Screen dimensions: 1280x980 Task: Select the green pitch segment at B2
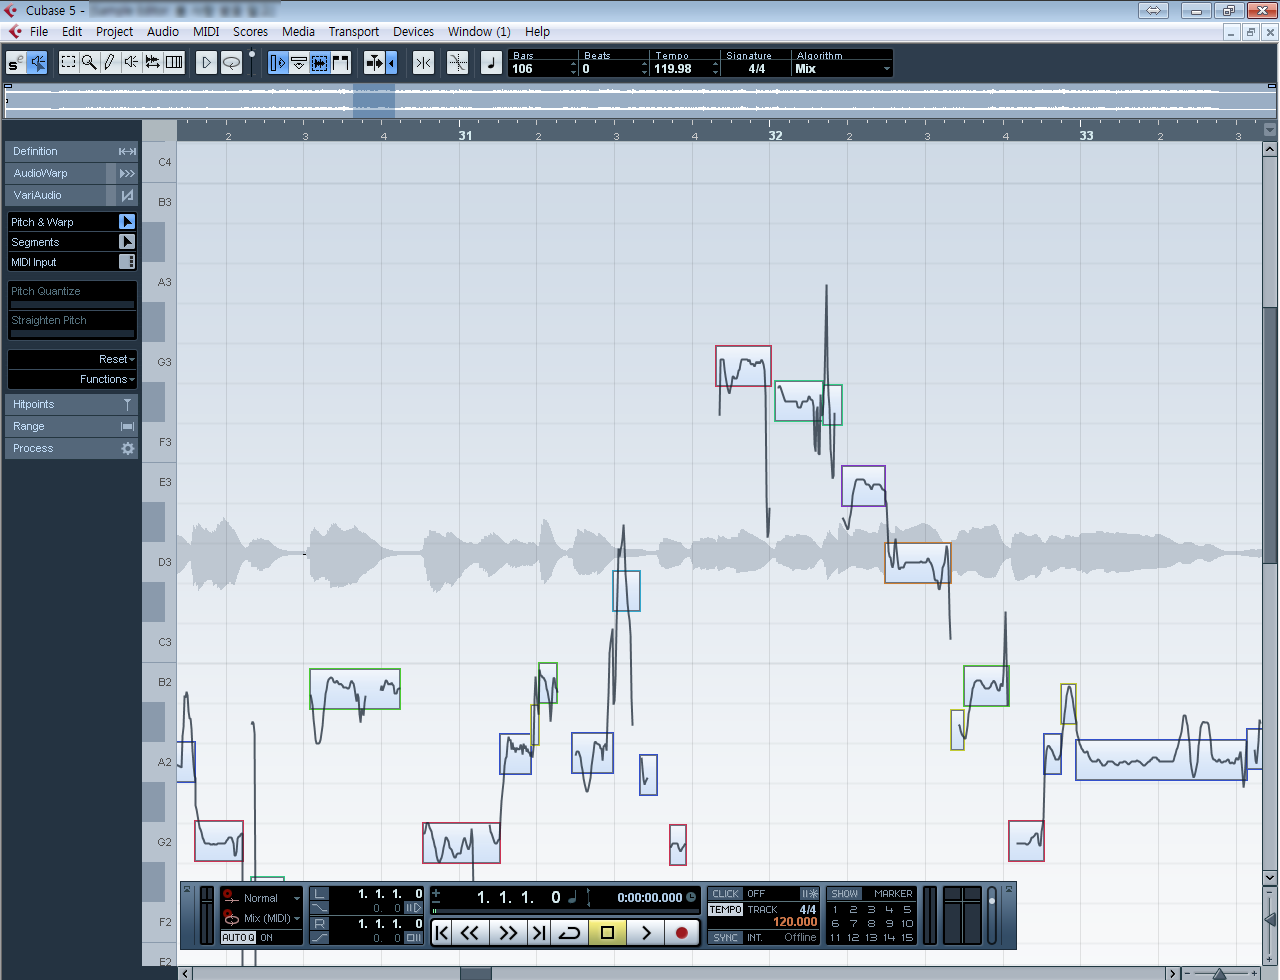pos(355,689)
